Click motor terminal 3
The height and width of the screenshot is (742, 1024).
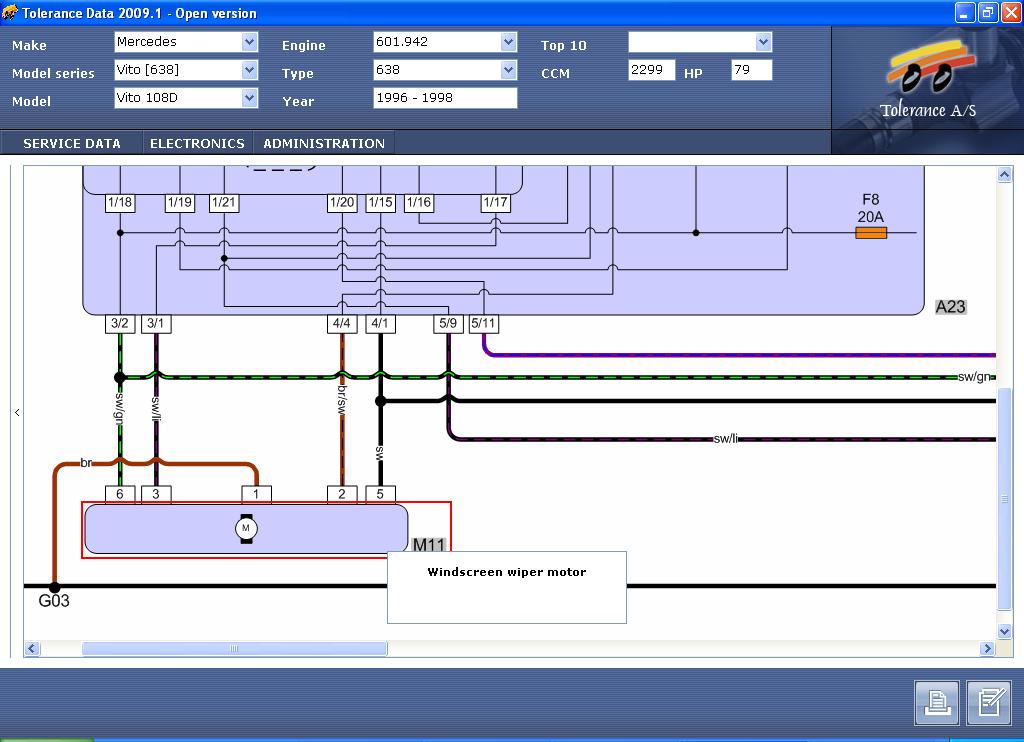156,494
